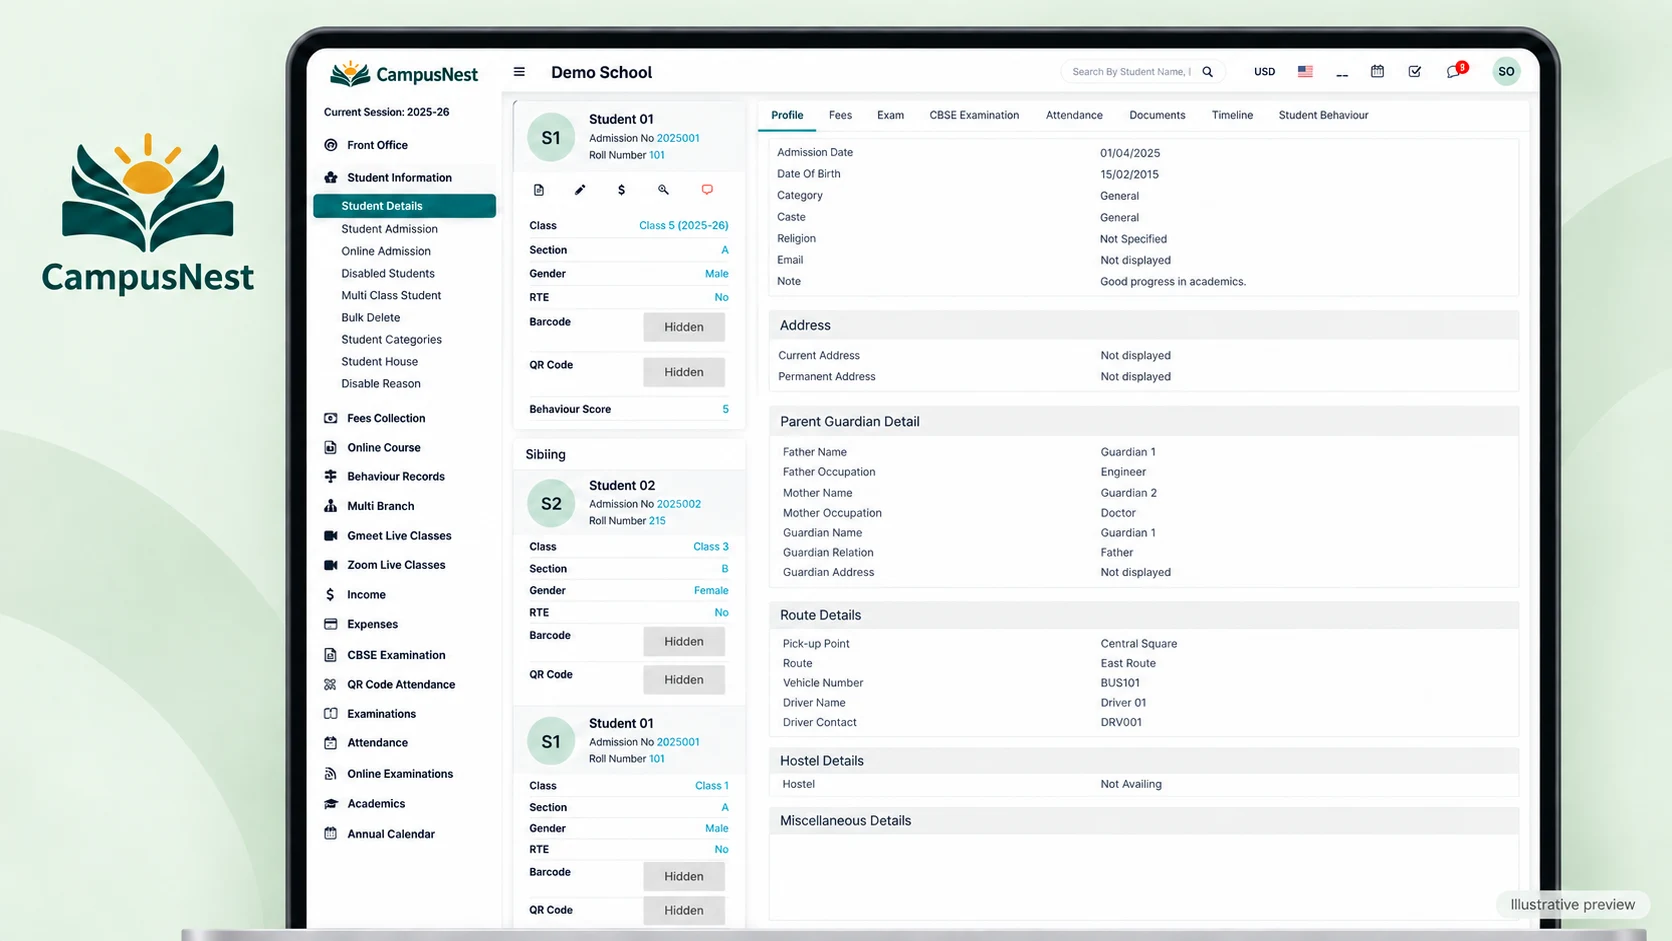
Task: Select Student Details in the sidebar
Action: pyautogui.click(x=404, y=206)
